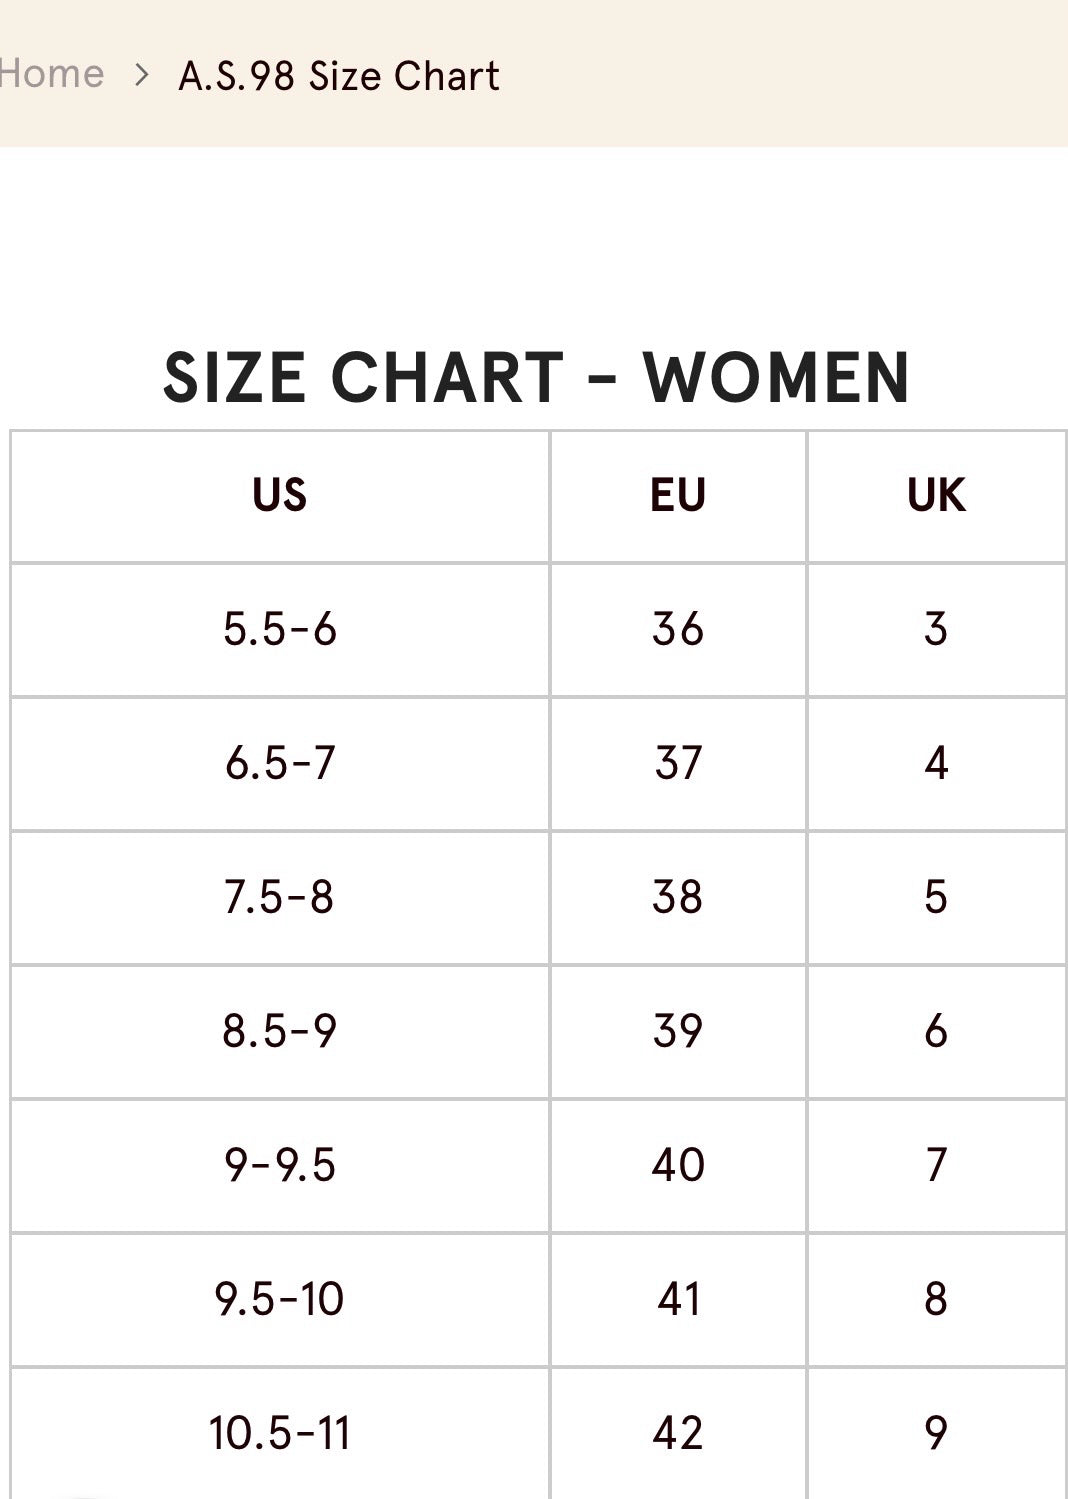Viewport: 1068px width, 1499px height.
Task: Select EU size 37 cell
Action: click(678, 764)
